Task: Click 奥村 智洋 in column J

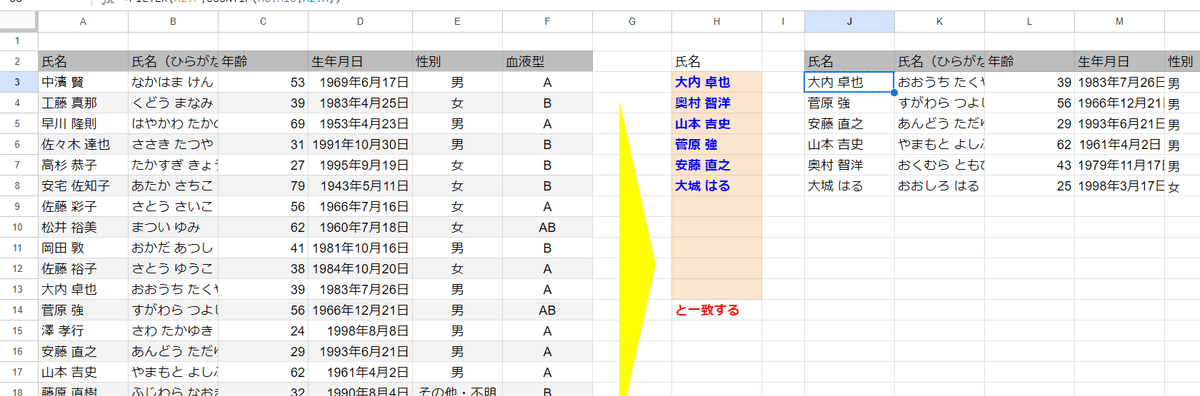Action: [849, 165]
